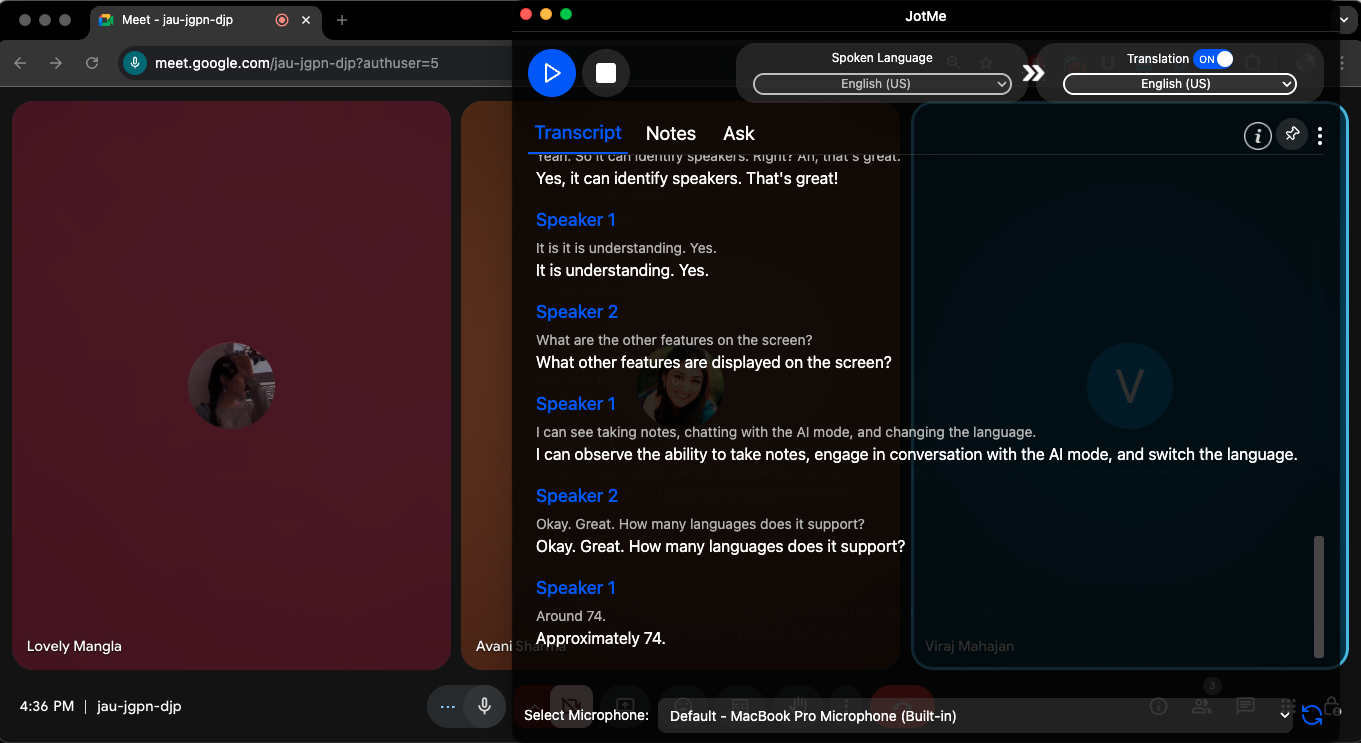Click the 'Select Microphone:' label
The image size is (1361, 743).
tap(586, 715)
